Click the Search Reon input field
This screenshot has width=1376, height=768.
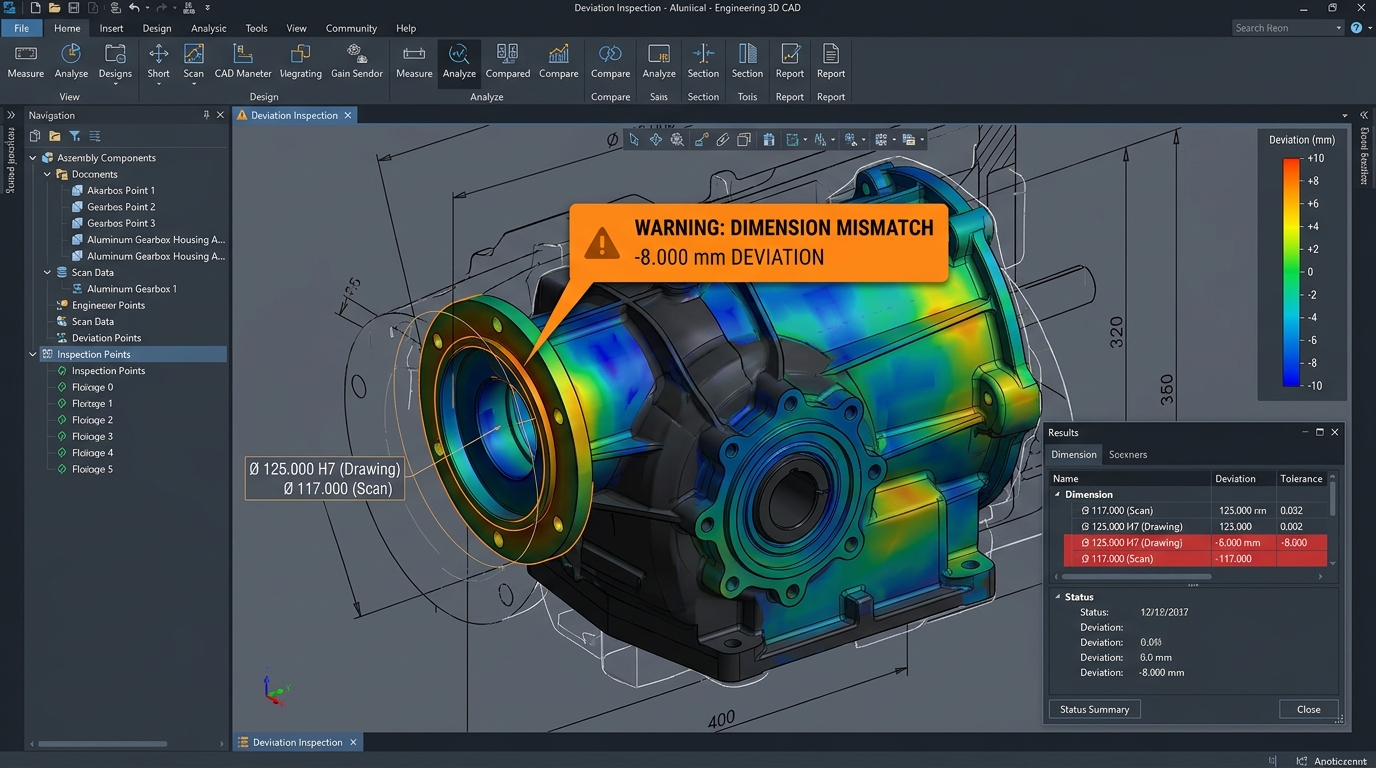(1282, 28)
